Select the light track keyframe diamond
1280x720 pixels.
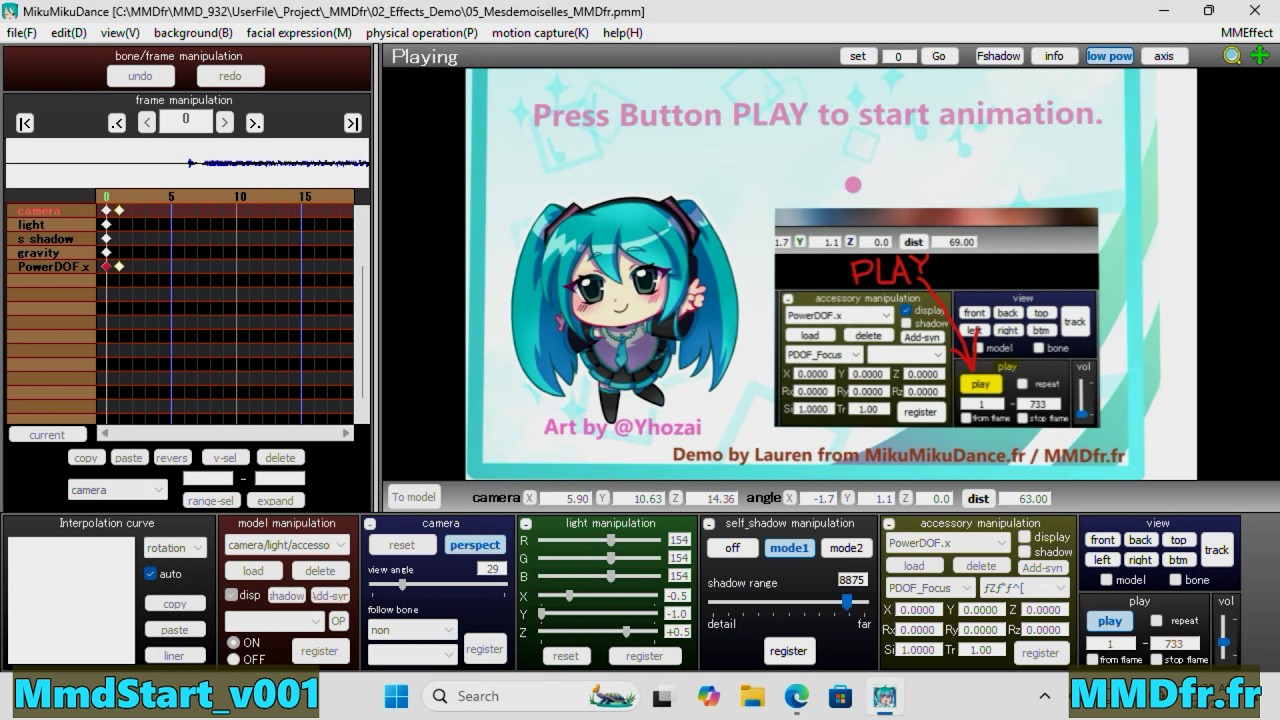[106, 224]
